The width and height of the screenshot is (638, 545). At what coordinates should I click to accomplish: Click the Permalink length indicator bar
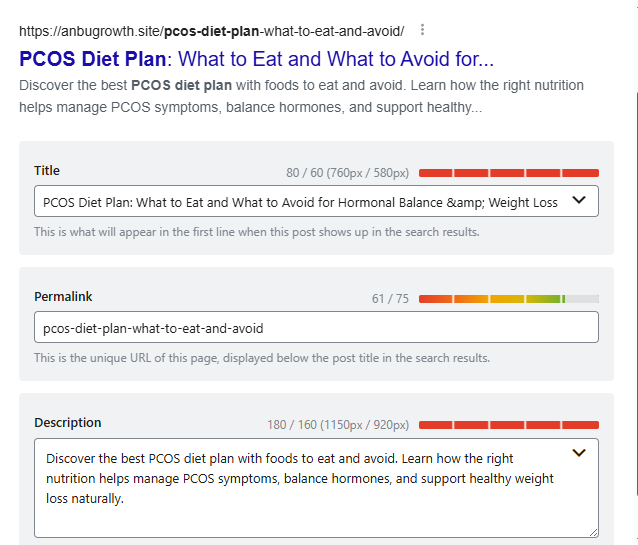point(508,299)
